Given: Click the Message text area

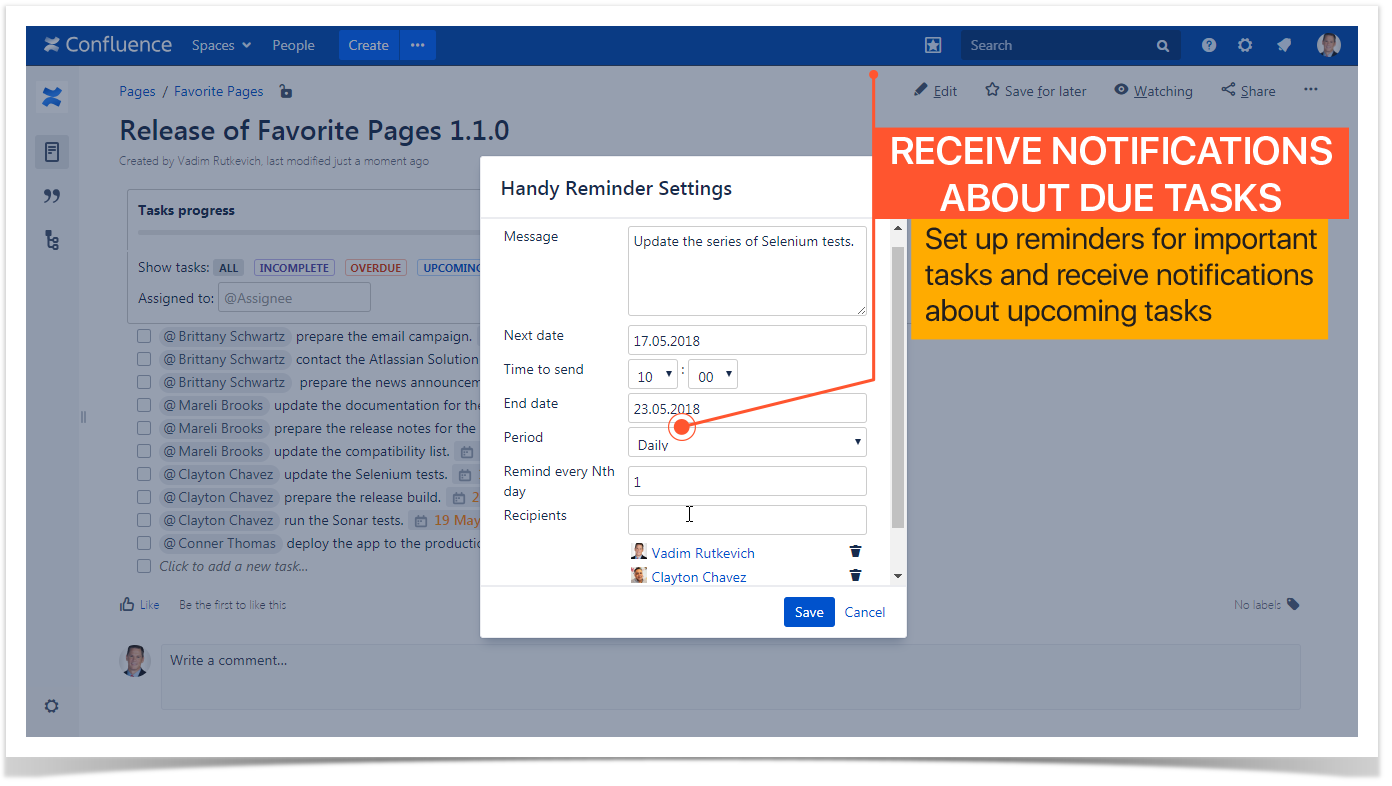Looking at the screenshot, I should pos(747,271).
